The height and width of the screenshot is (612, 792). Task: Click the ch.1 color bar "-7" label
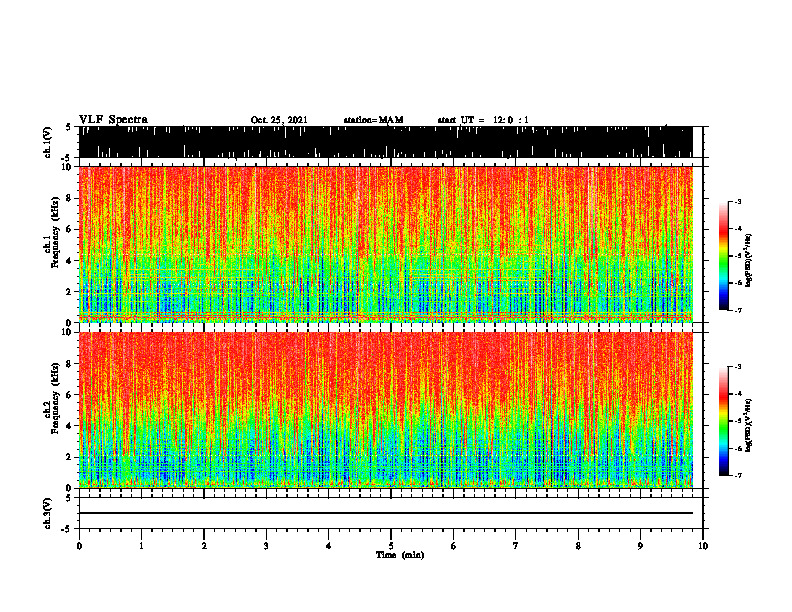[737, 310]
